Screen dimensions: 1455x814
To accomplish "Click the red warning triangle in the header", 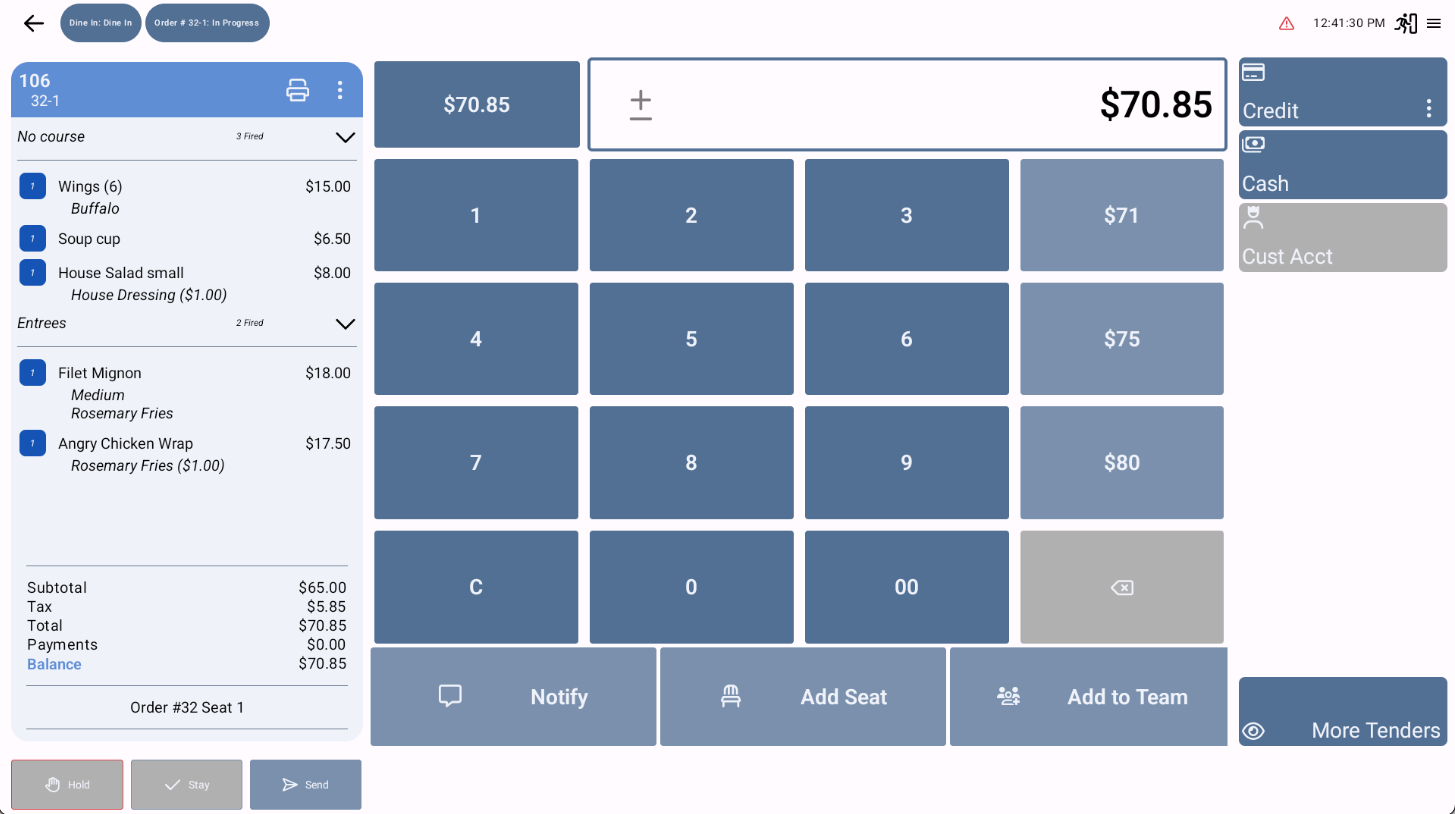I will 1286,22.
